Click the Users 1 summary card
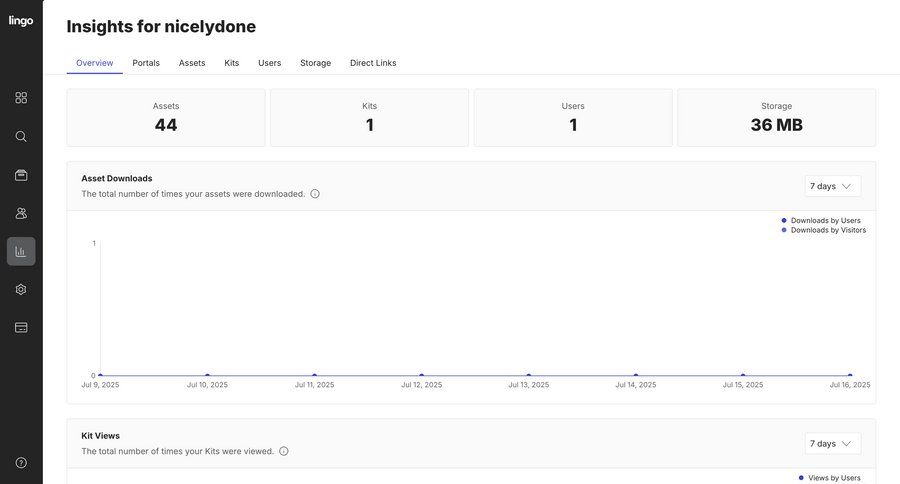The image size is (900, 484). [573, 118]
